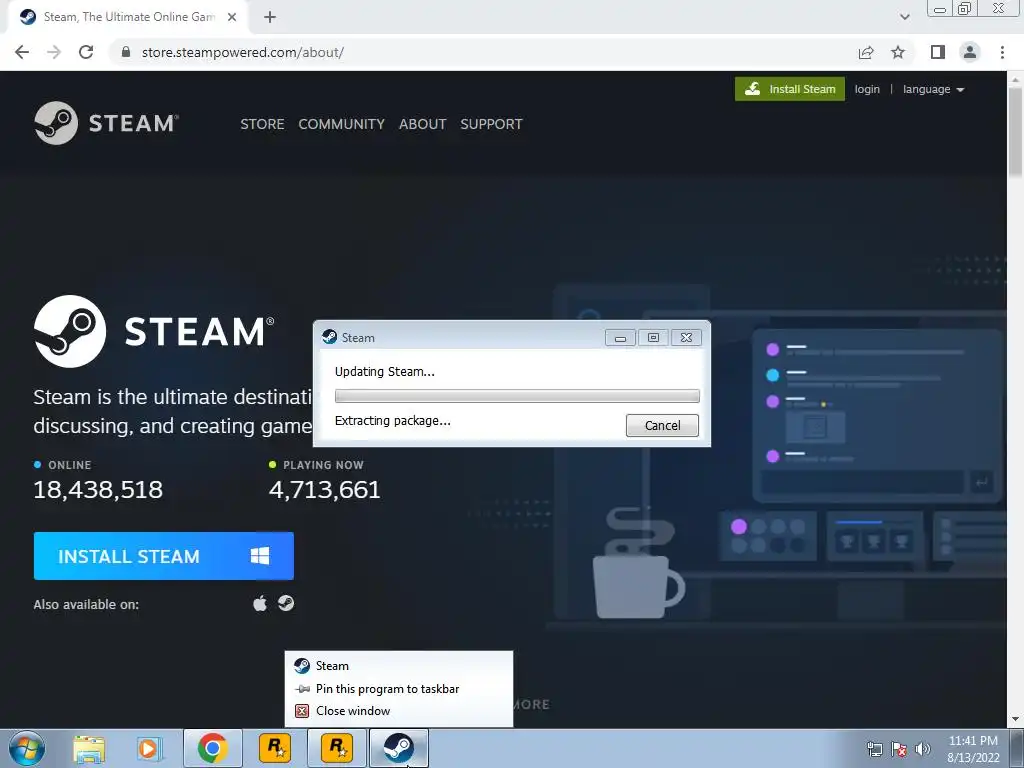Open the Windows Start orb

(x=27, y=748)
